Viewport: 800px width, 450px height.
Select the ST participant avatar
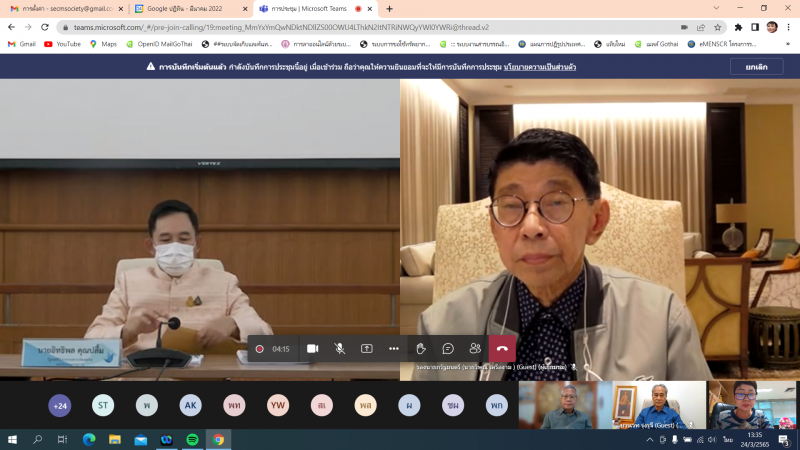[x=103, y=406]
